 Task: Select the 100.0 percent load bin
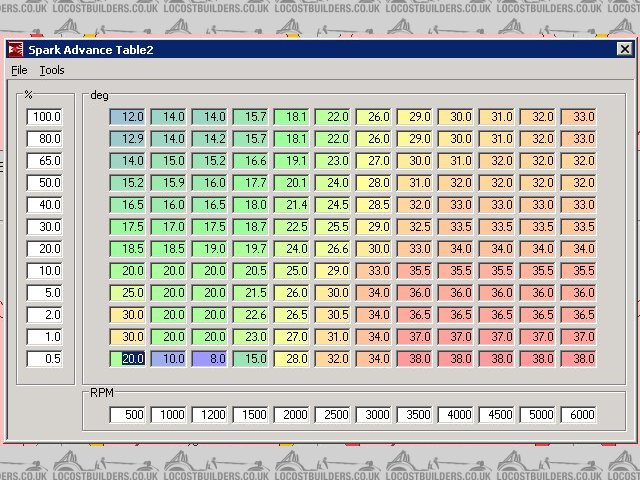point(45,117)
